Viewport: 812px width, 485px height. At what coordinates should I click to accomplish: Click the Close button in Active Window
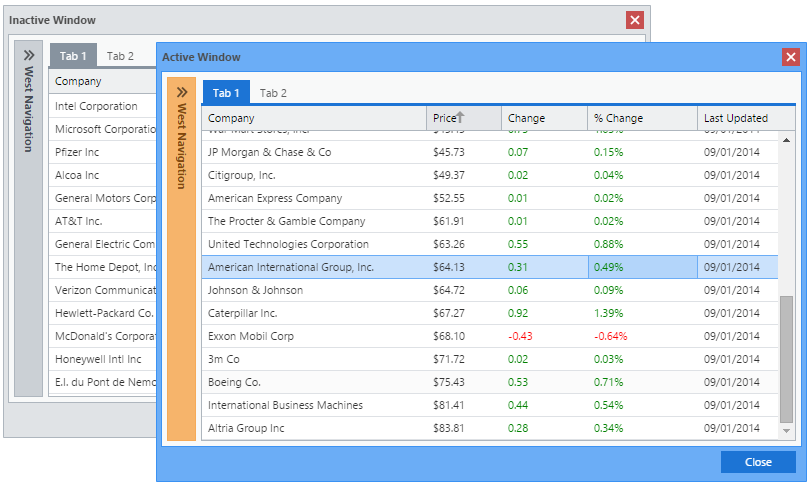click(x=758, y=462)
